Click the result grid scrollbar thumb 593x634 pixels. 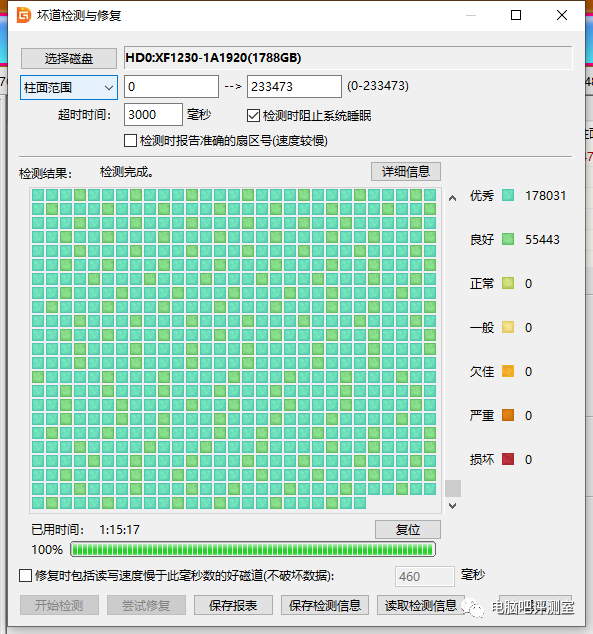(x=453, y=488)
